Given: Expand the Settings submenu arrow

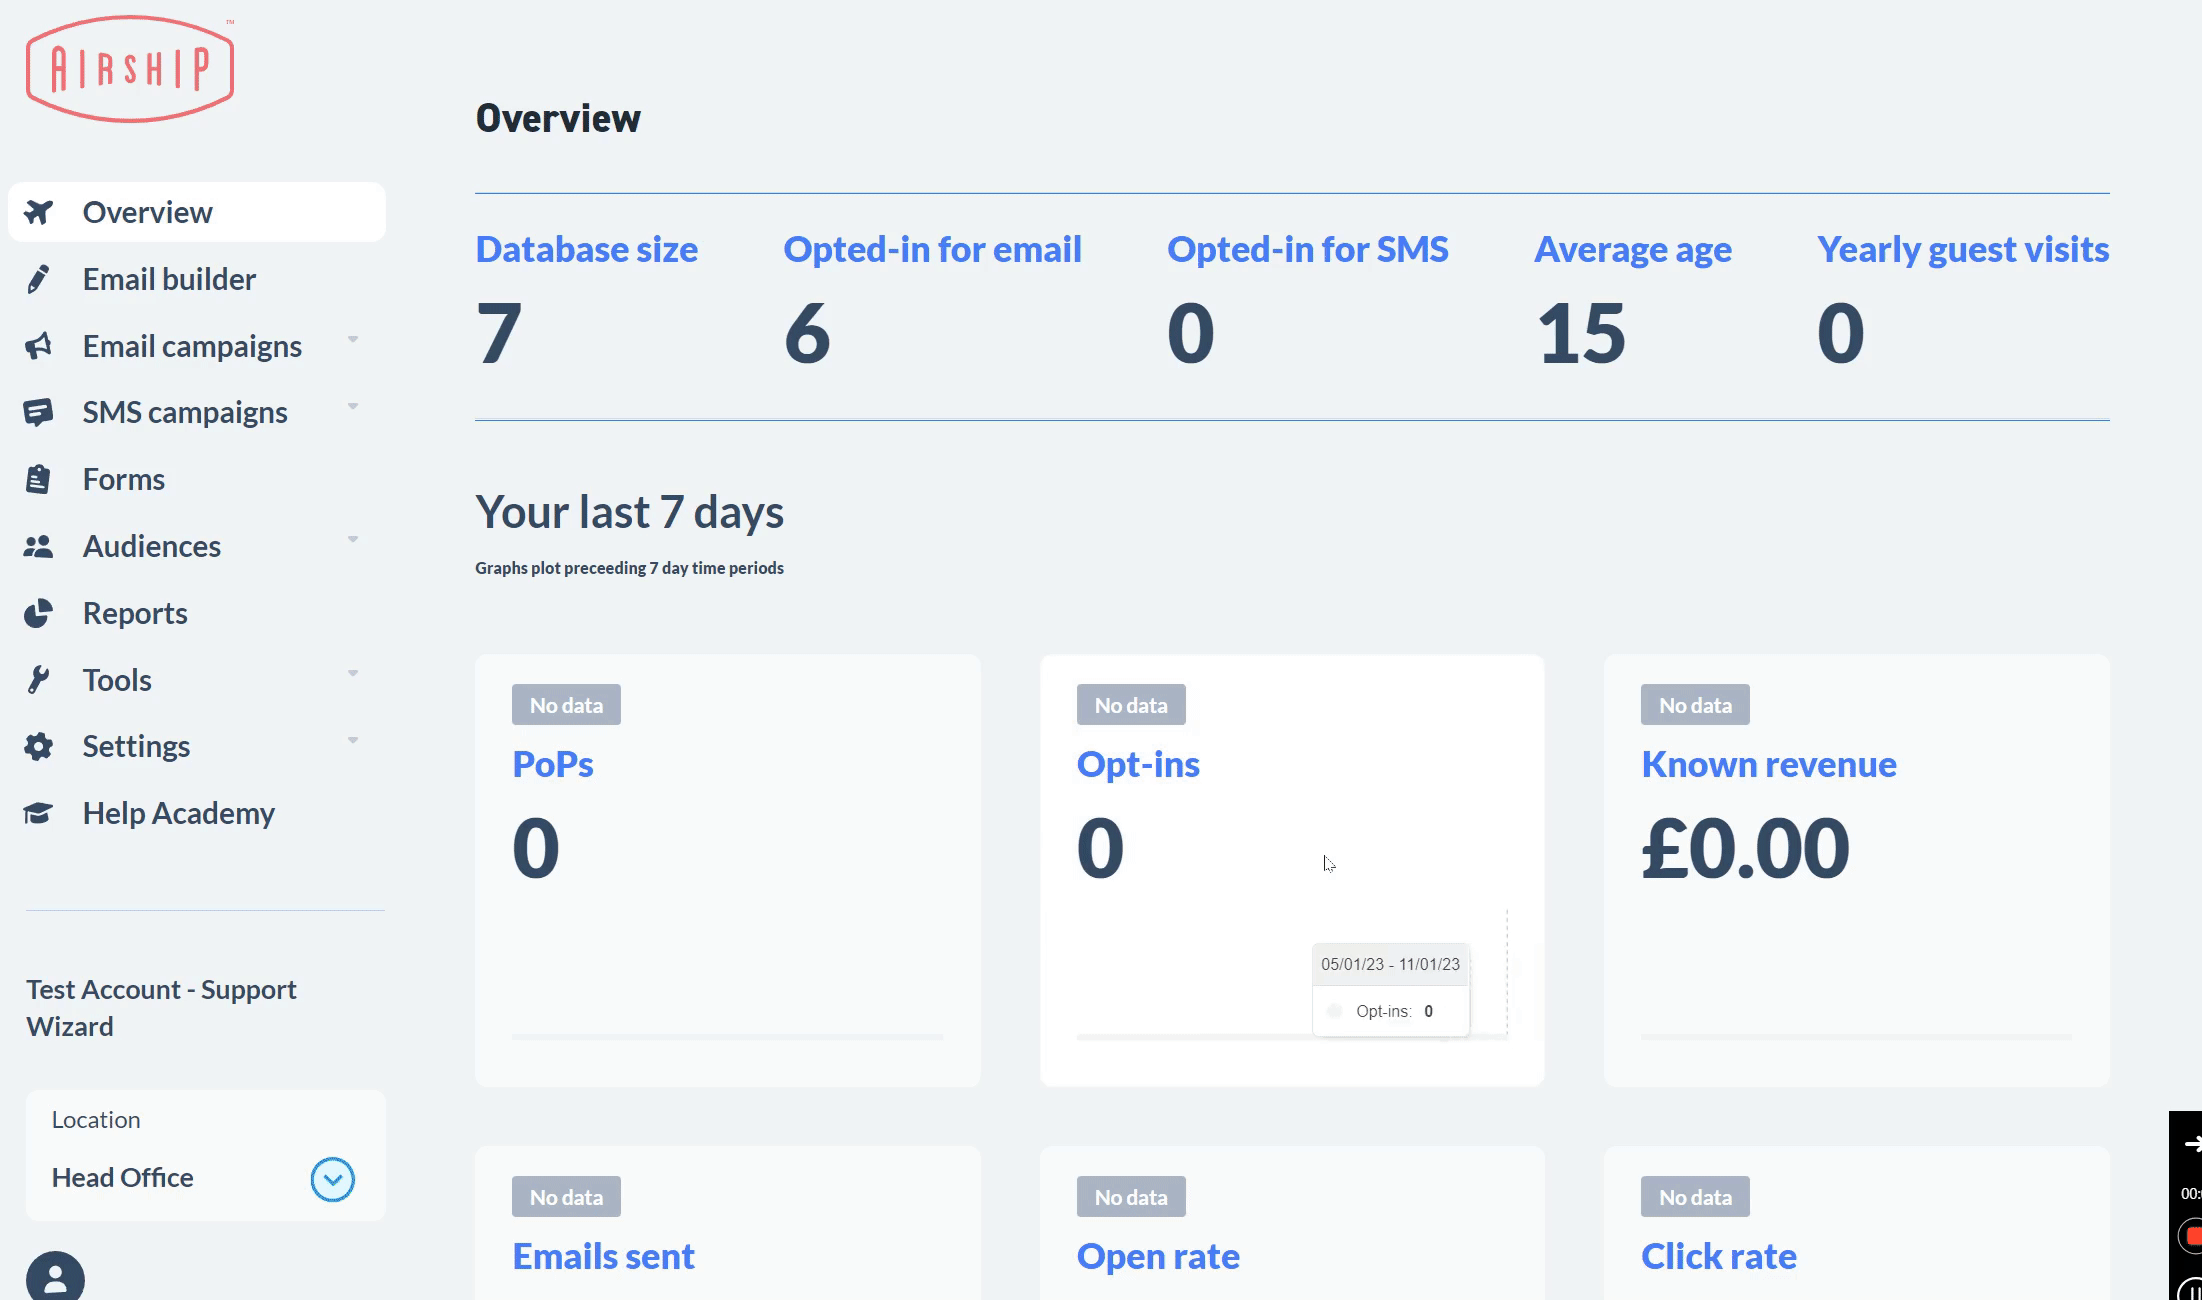Looking at the screenshot, I should pos(353,740).
